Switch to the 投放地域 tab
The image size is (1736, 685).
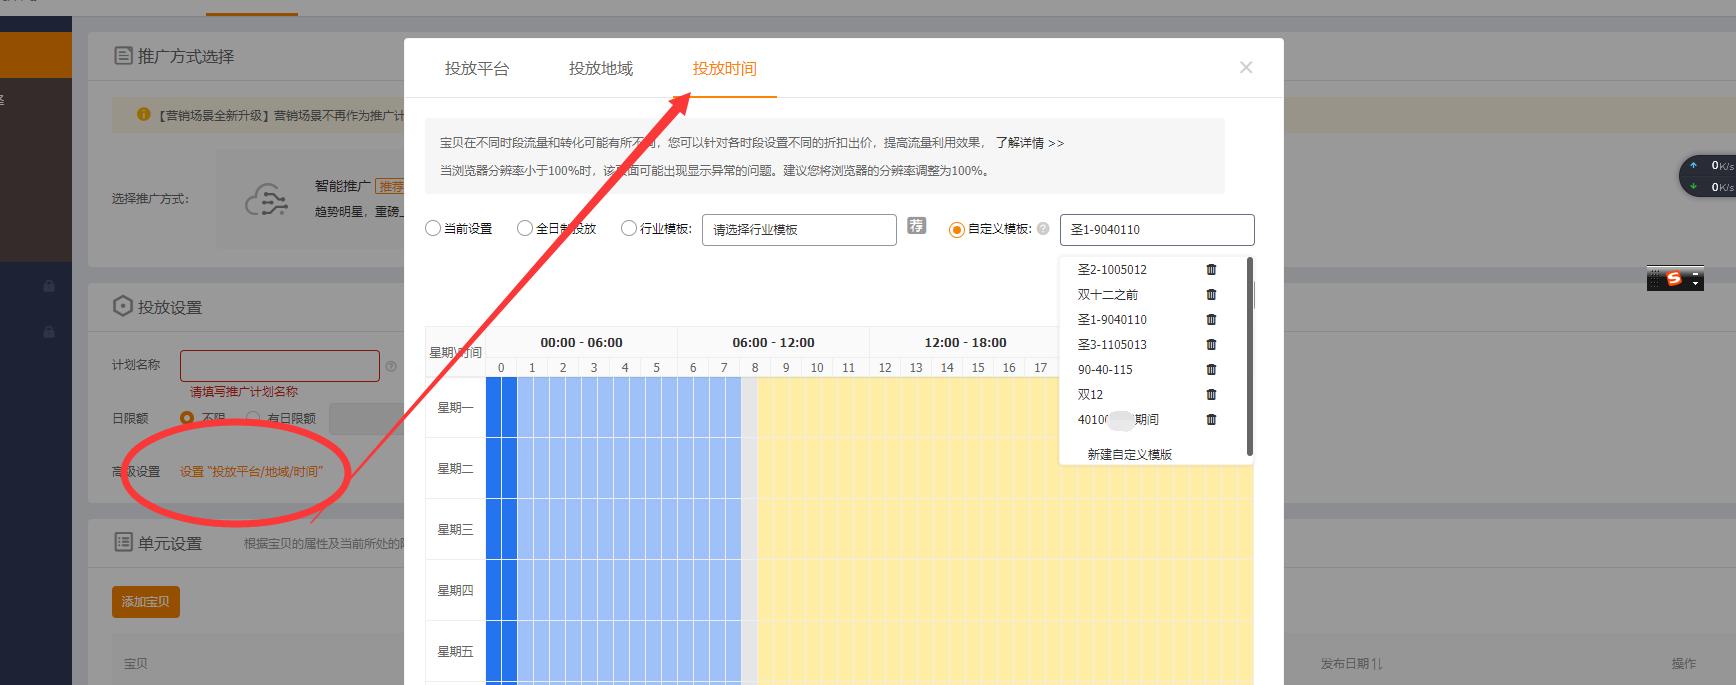tap(601, 68)
